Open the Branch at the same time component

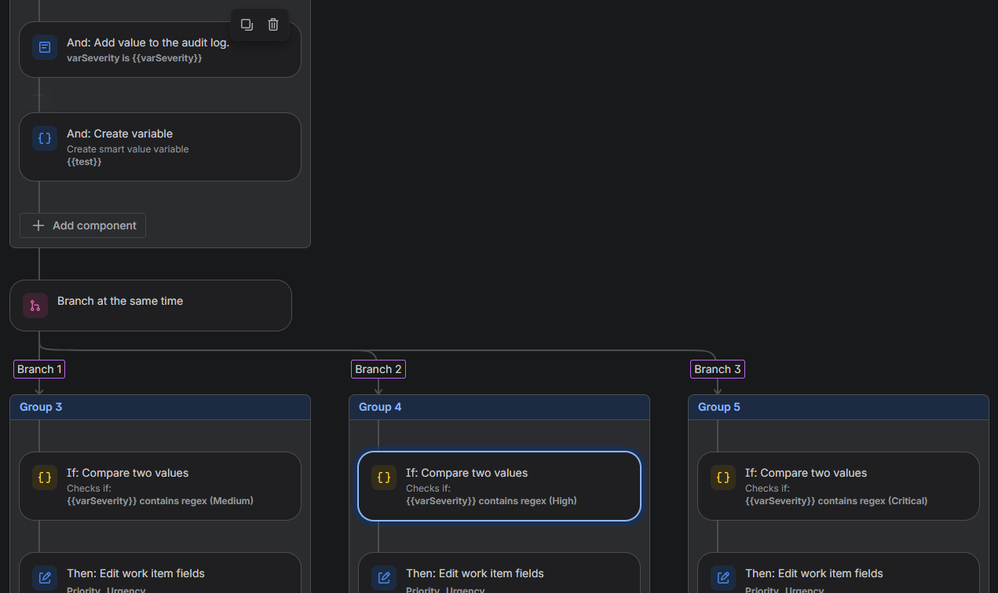(x=150, y=305)
